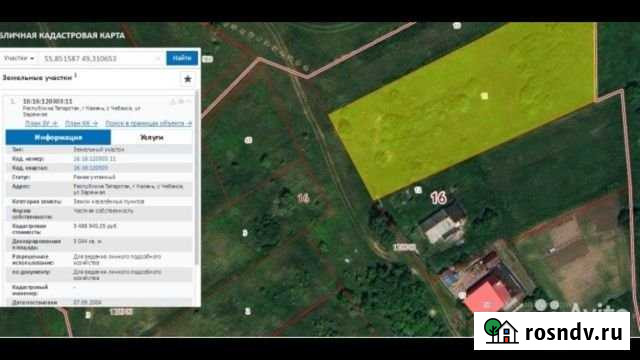Image resolution: width=640 pixels, height=360 pixels.
Task: Switch to the Услуги tab
Action: 152,138
